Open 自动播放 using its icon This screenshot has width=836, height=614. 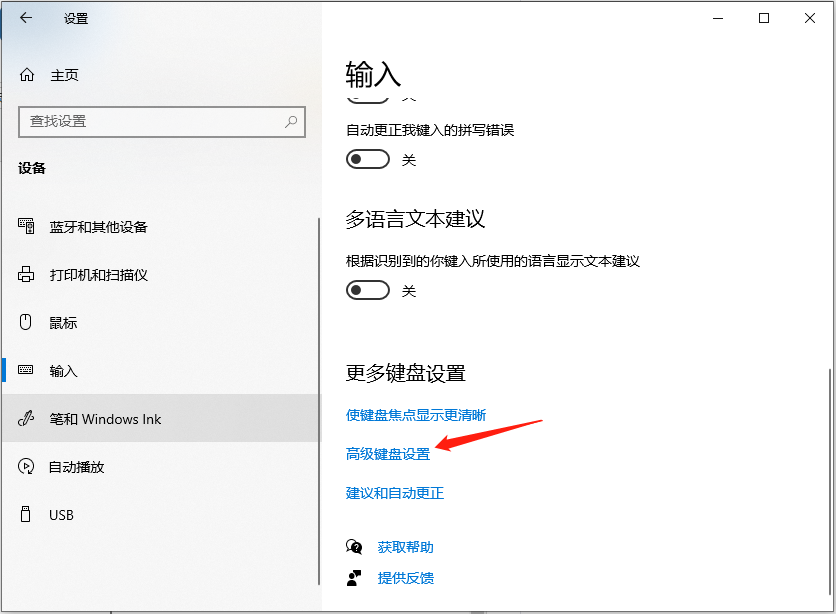[x=24, y=467]
